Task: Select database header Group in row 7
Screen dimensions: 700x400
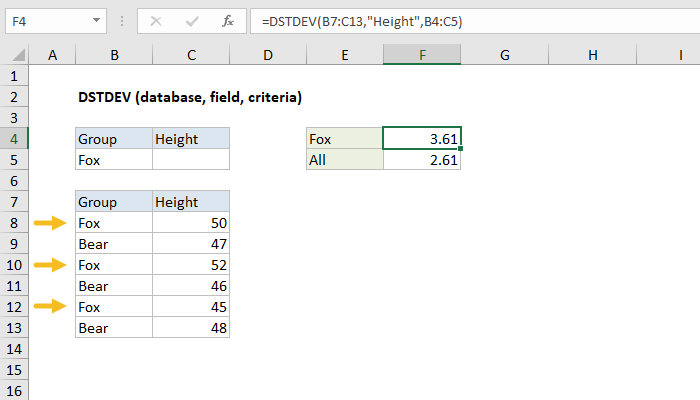Action: click(x=114, y=201)
